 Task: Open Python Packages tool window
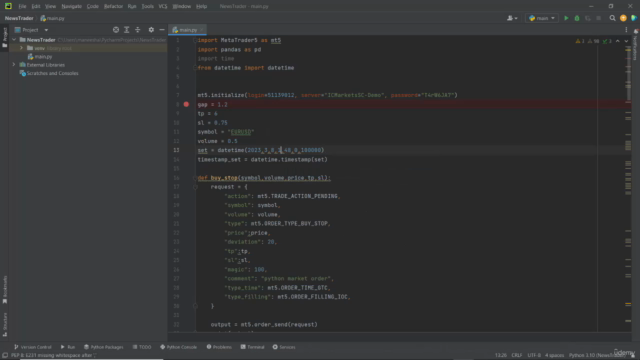[x=103, y=347]
